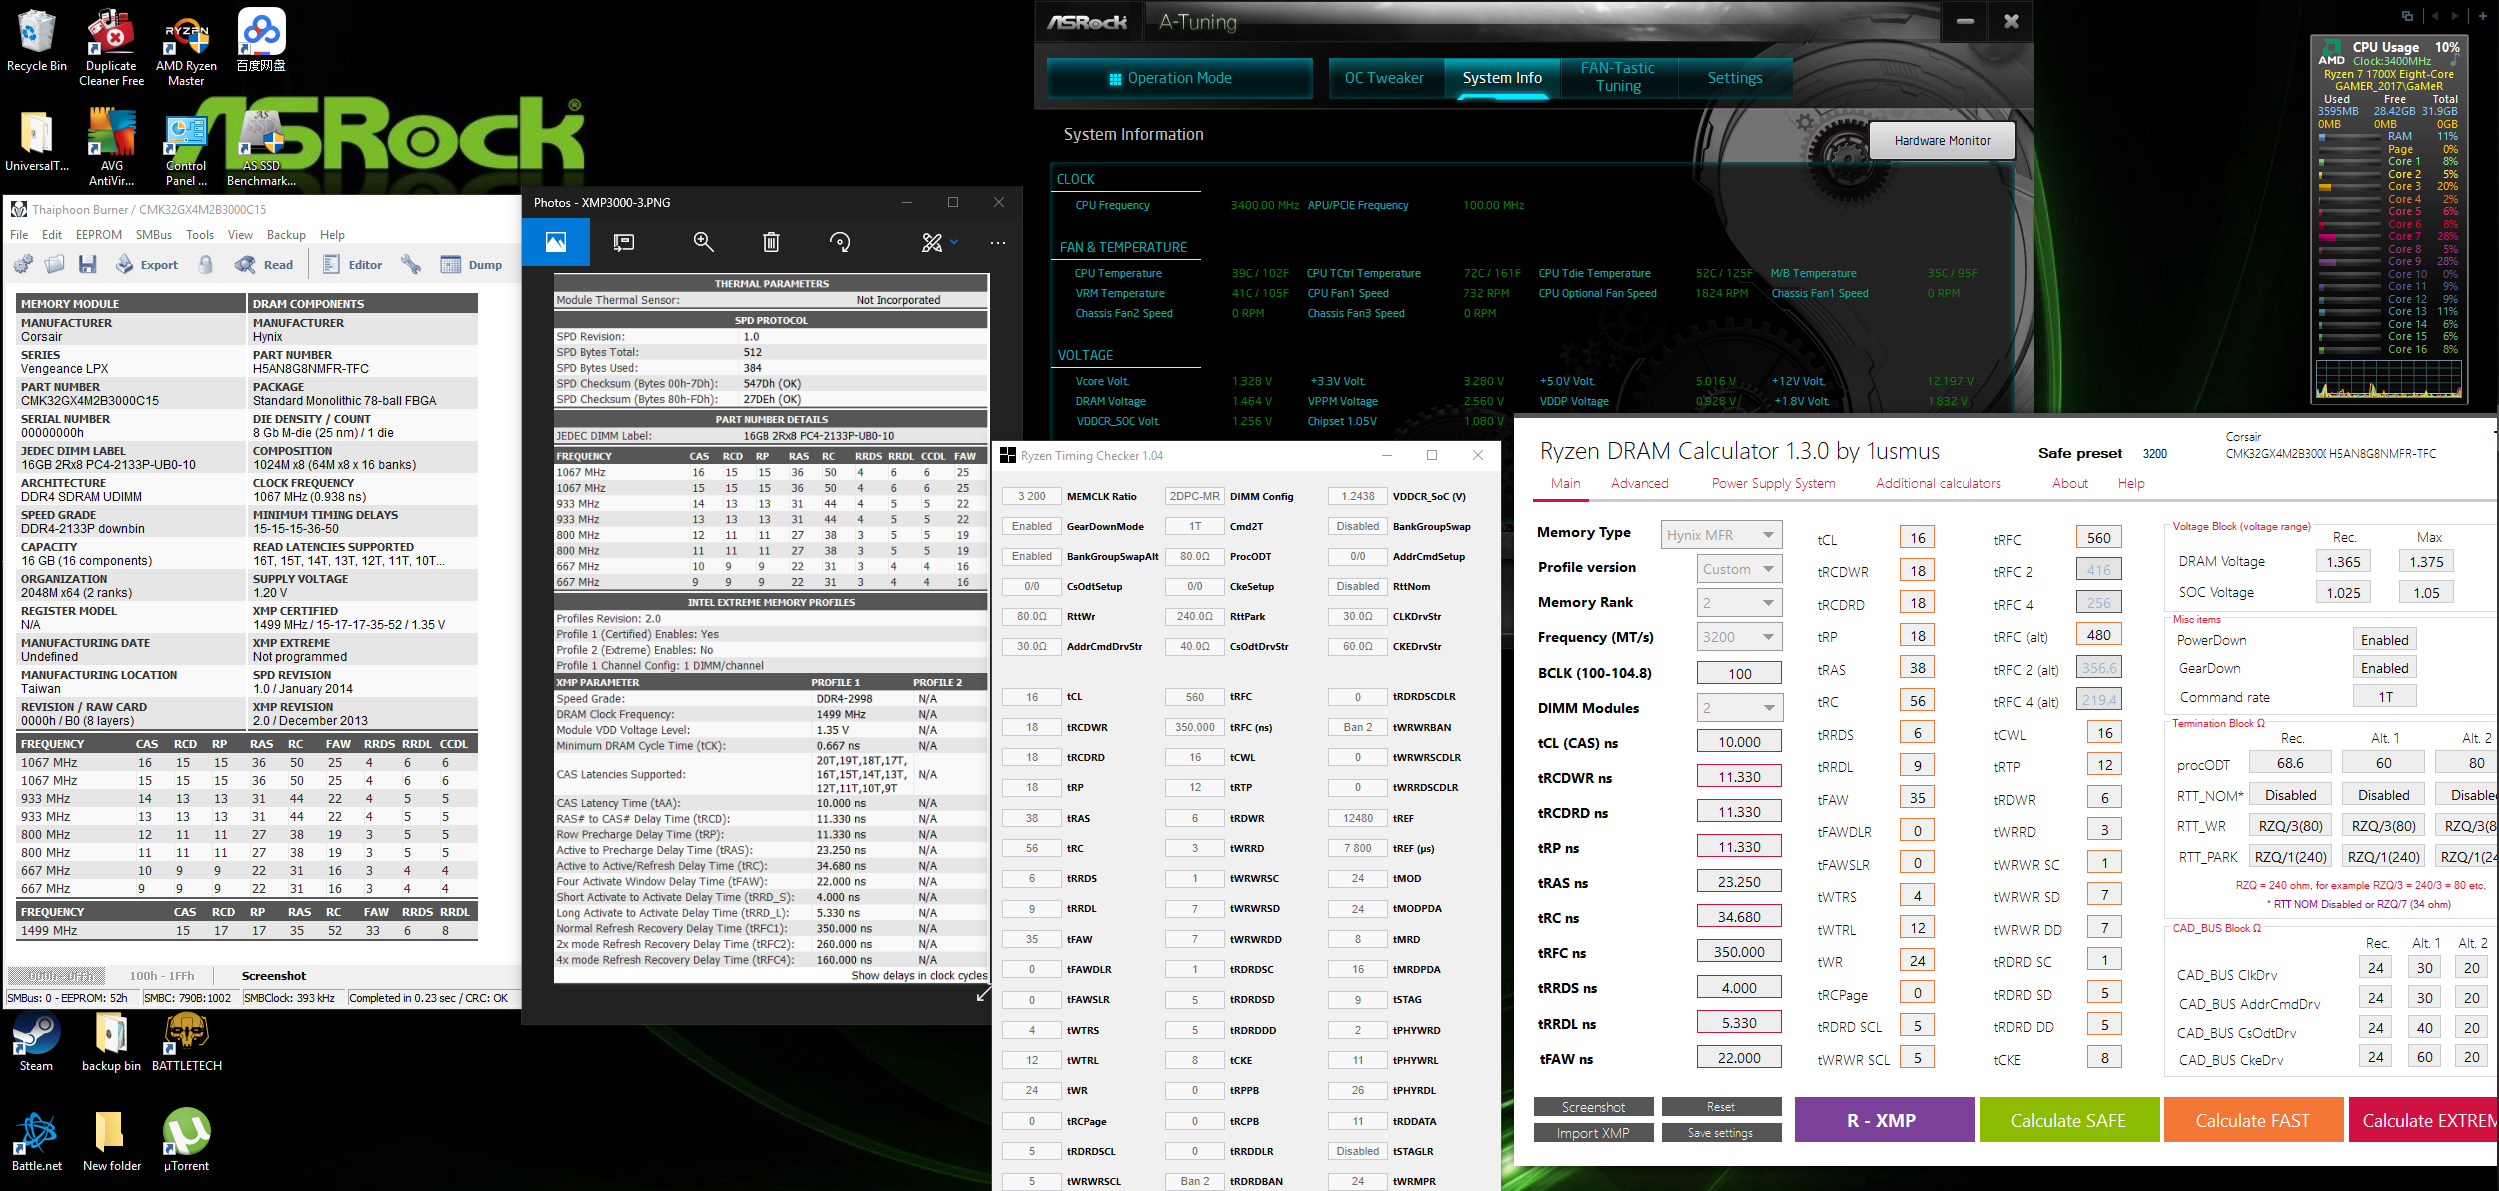Select the 100h - 1FFh tab in Thaiphoon Burner
The height and width of the screenshot is (1191, 2499).
coord(161,975)
